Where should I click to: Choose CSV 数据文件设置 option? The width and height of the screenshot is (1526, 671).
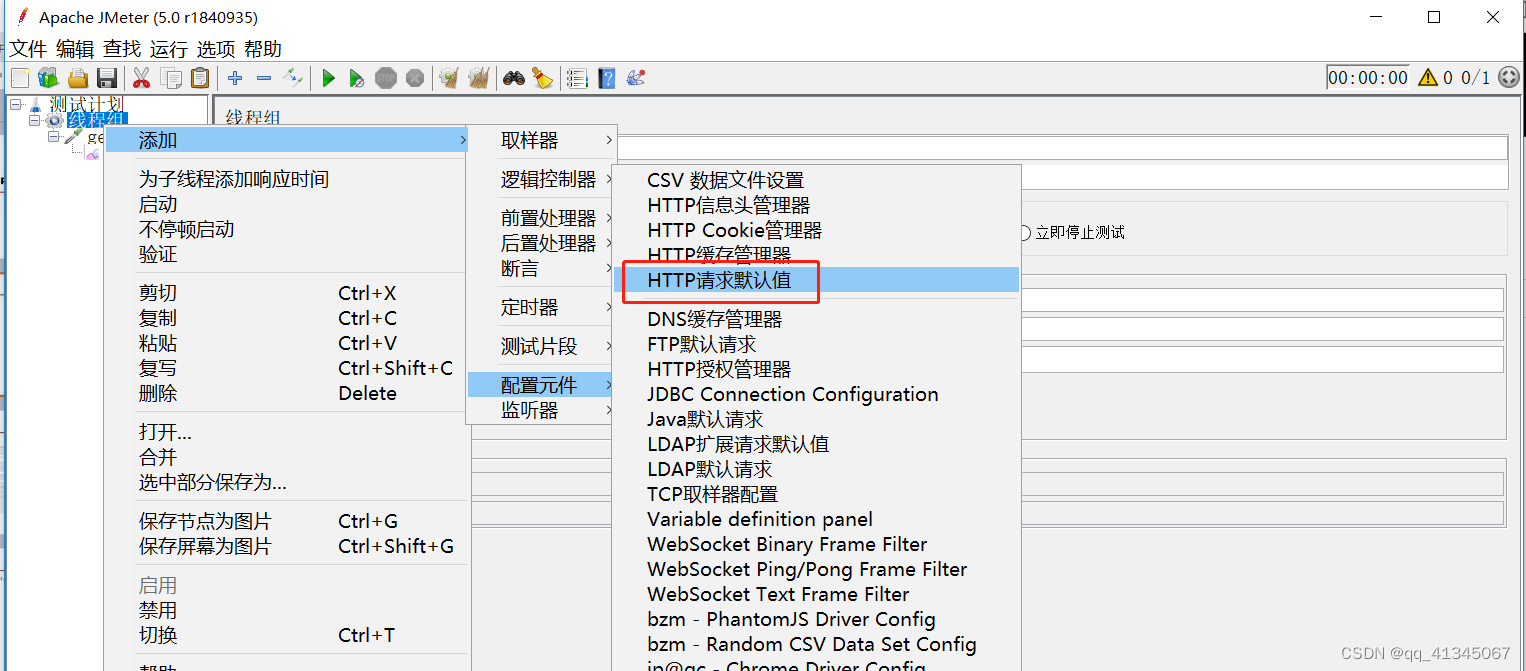point(816,180)
